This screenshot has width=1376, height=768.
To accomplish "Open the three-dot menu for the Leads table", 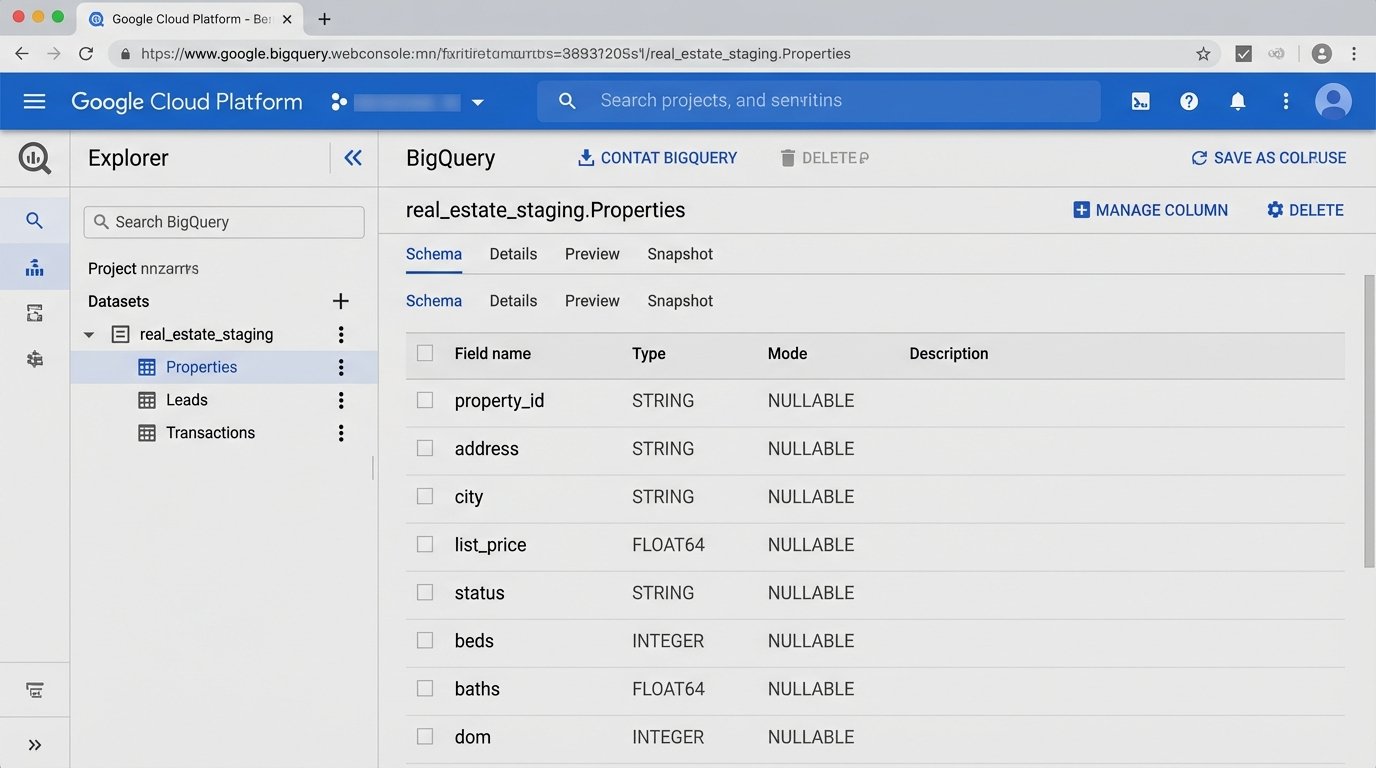I will [340, 399].
